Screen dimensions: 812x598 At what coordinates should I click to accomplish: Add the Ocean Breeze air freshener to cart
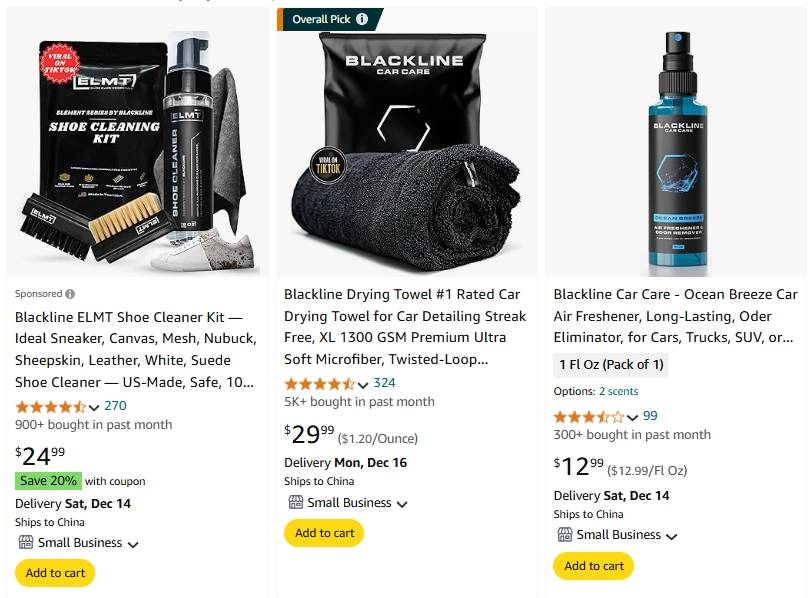pyautogui.click(x=593, y=566)
